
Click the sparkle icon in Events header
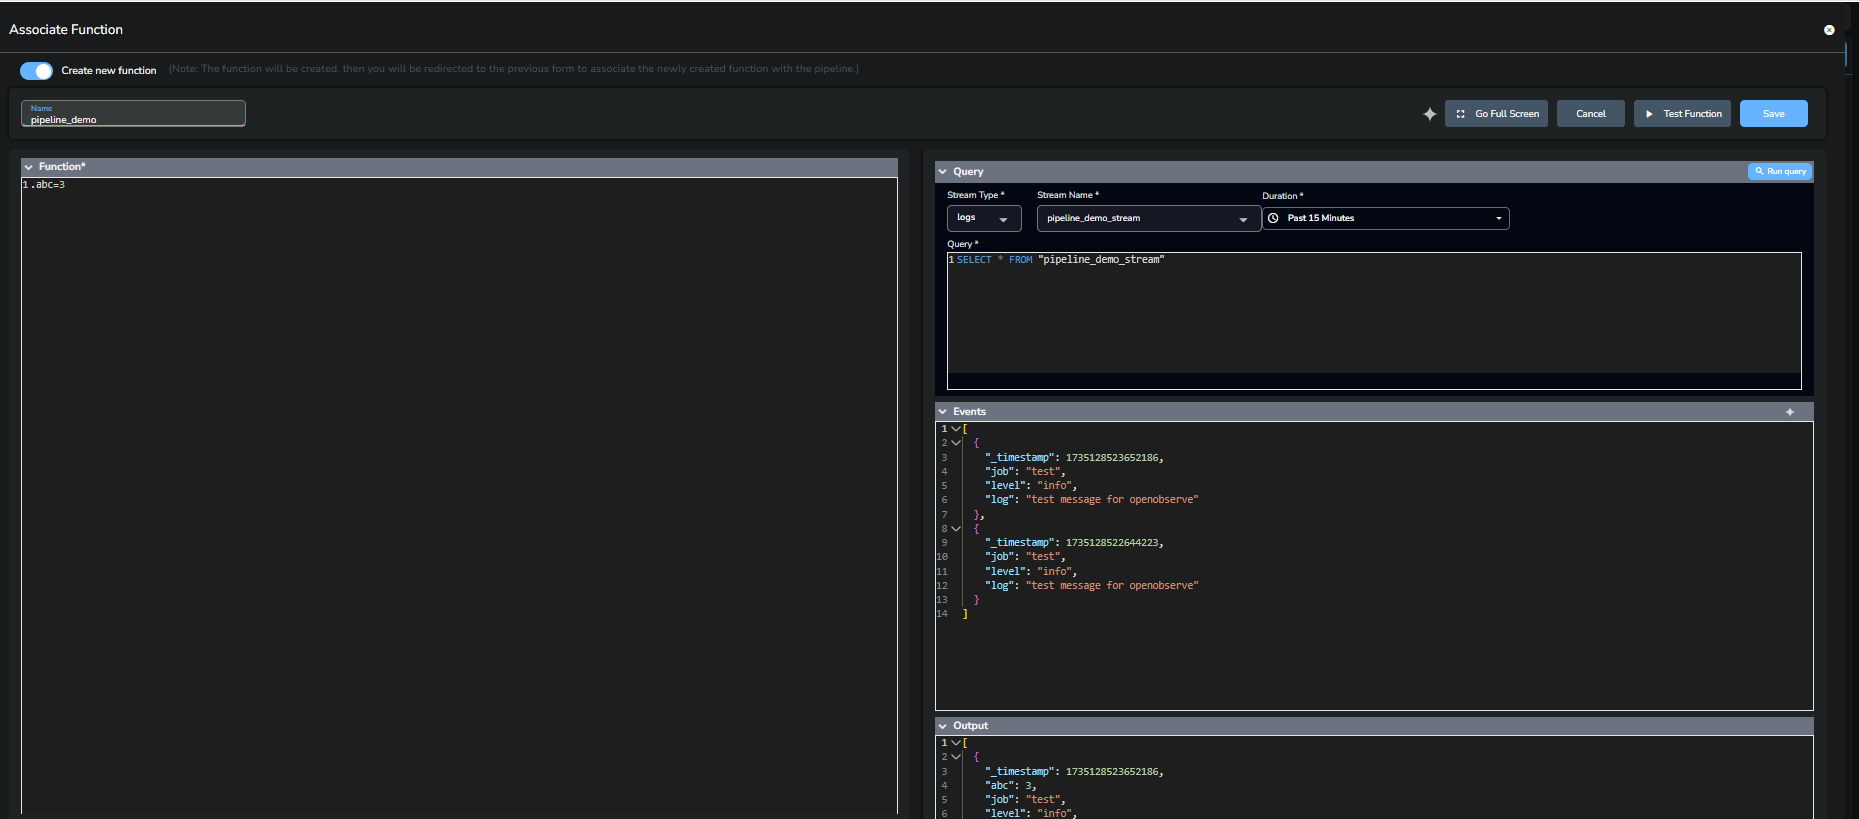tap(1790, 412)
